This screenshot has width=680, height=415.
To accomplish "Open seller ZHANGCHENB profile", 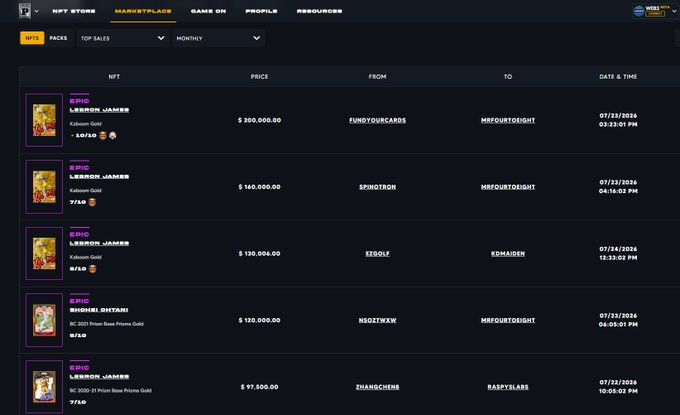I will (x=378, y=387).
